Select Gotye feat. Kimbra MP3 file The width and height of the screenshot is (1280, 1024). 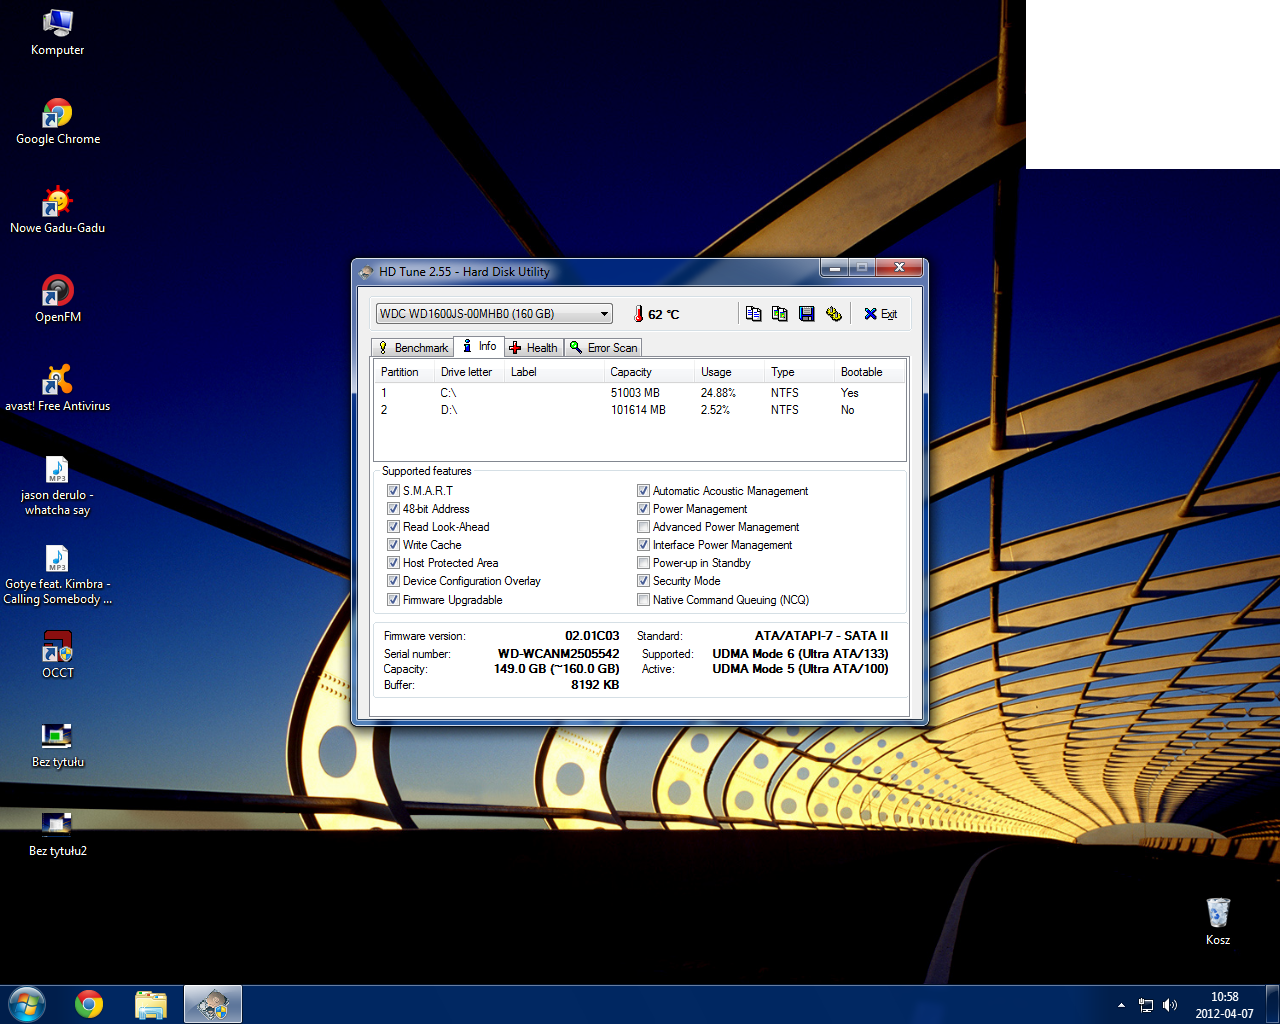[x=57, y=575]
